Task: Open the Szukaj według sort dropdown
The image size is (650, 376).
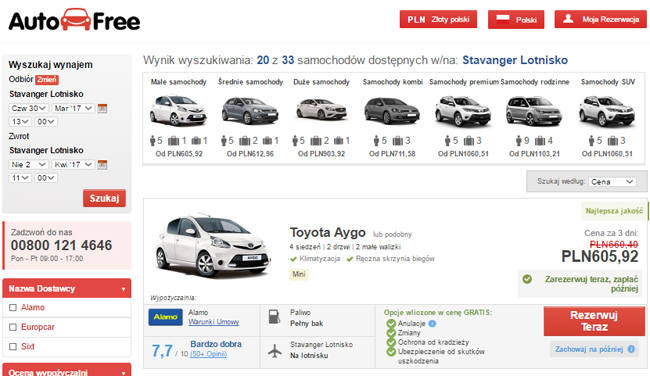Action: pos(612,182)
